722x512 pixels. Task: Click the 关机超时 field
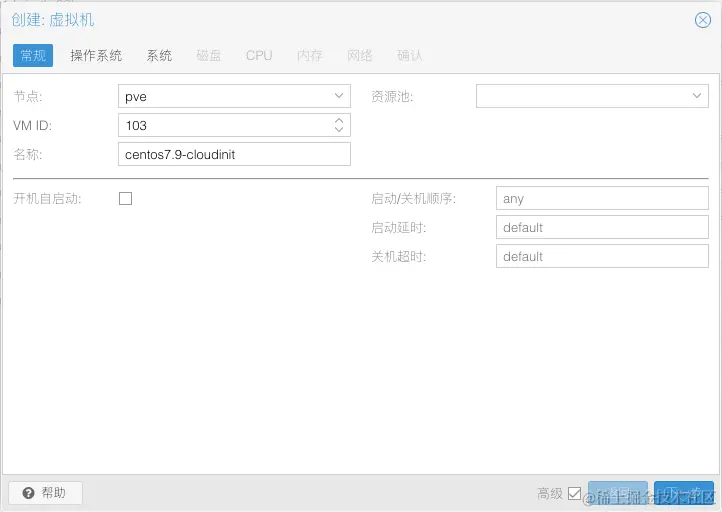click(x=602, y=256)
